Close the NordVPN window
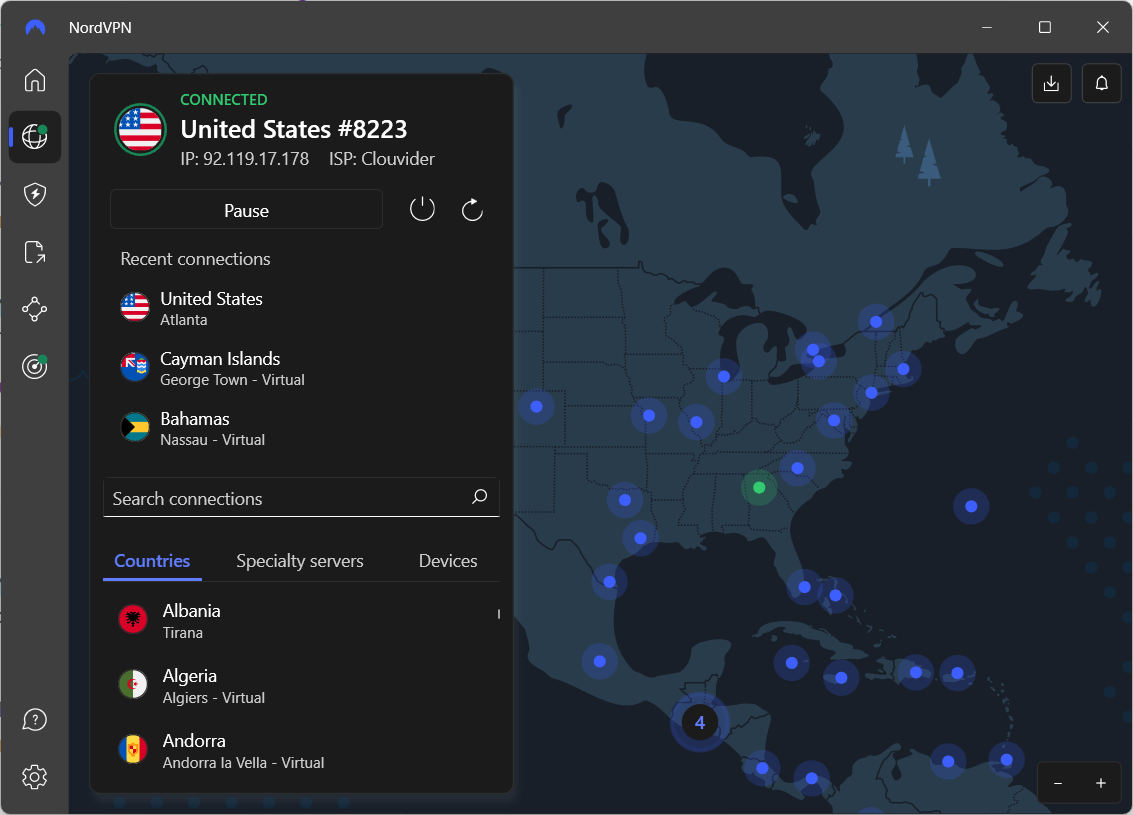 1103,27
